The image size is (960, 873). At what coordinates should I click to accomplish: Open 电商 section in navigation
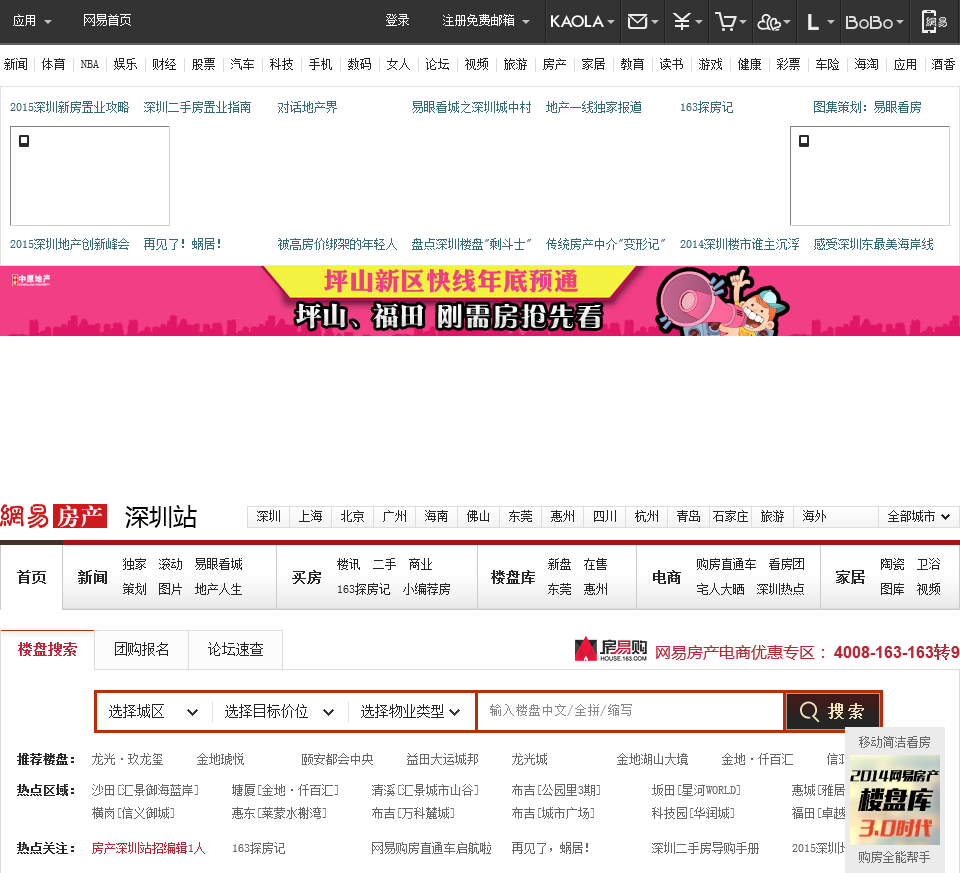(667, 577)
